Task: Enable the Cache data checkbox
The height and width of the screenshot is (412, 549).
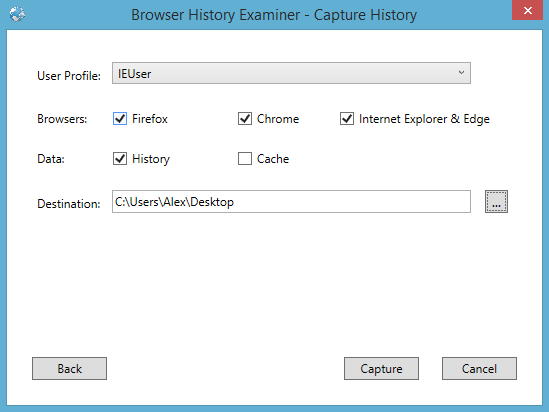Action: pyautogui.click(x=245, y=159)
